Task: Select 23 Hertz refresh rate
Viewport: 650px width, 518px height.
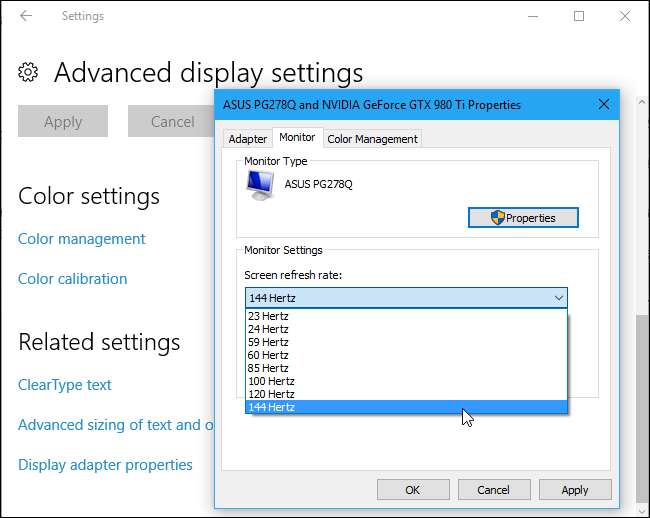Action: tap(268, 316)
